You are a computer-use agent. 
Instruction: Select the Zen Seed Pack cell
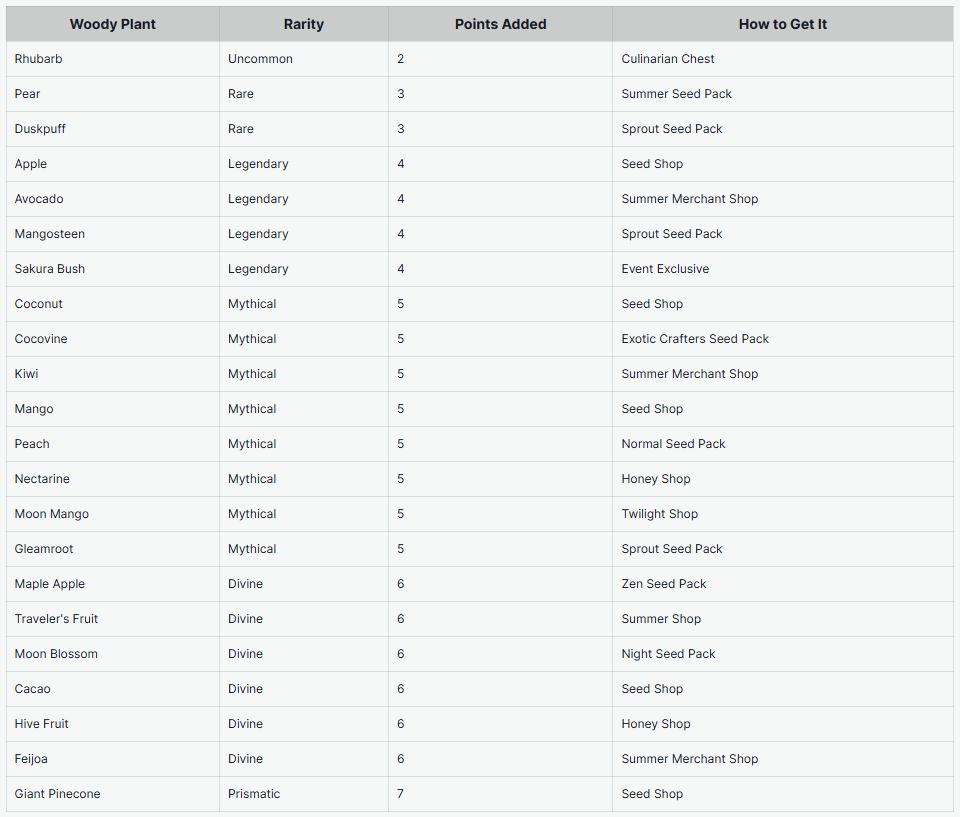tap(664, 584)
